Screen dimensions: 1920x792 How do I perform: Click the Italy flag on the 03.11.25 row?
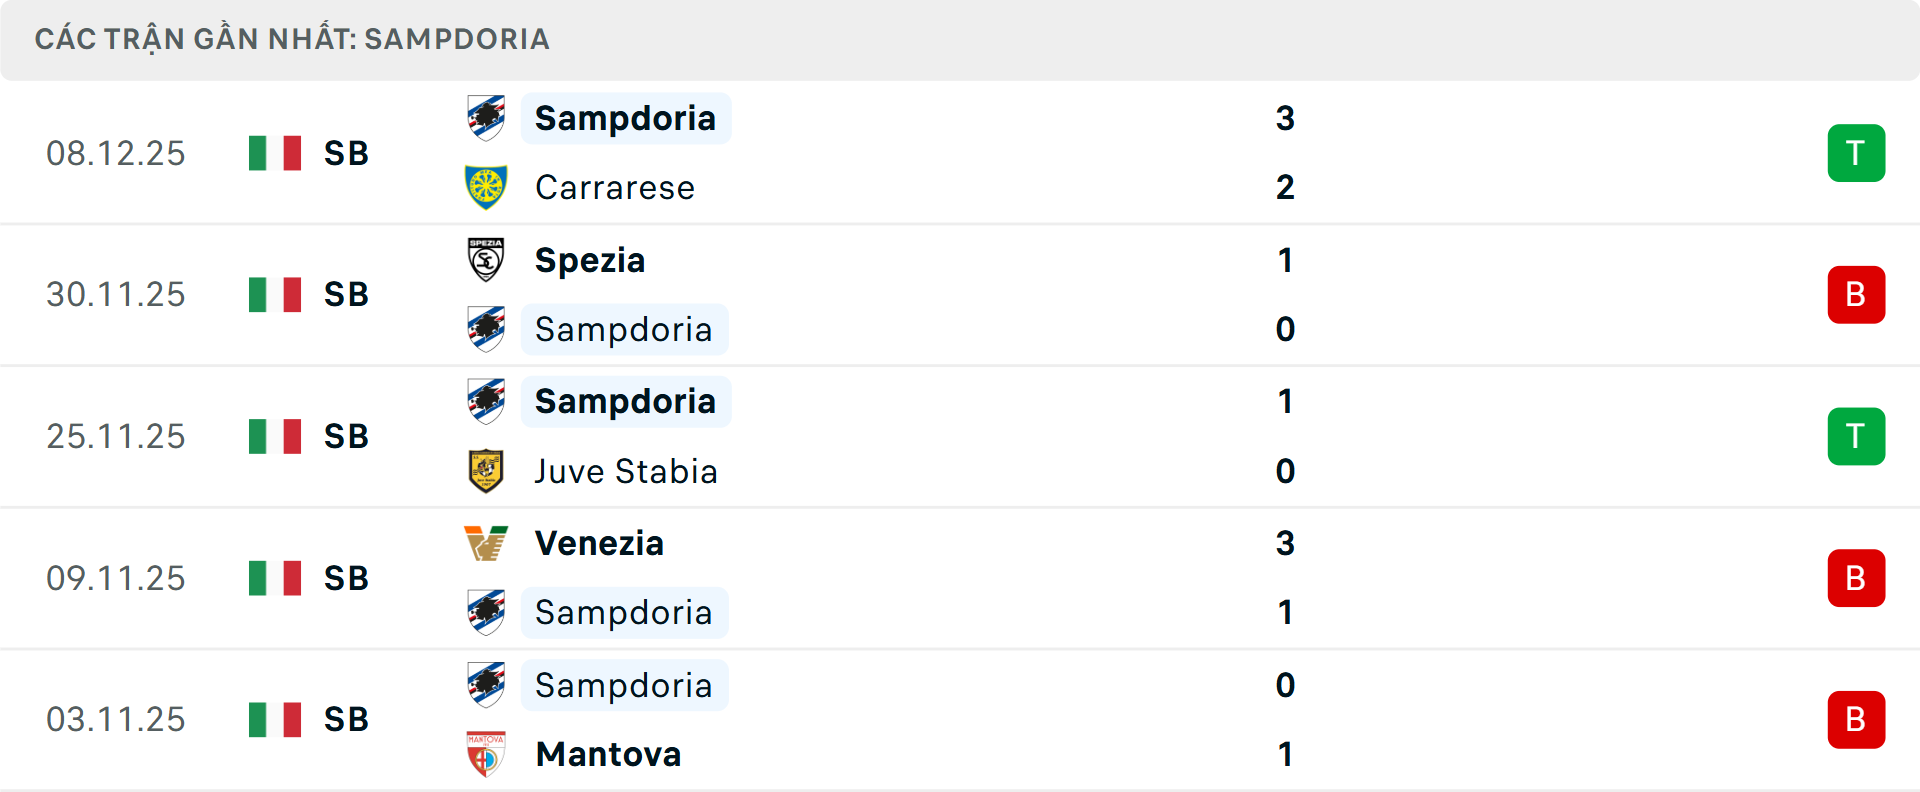click(x=275, y=718)
